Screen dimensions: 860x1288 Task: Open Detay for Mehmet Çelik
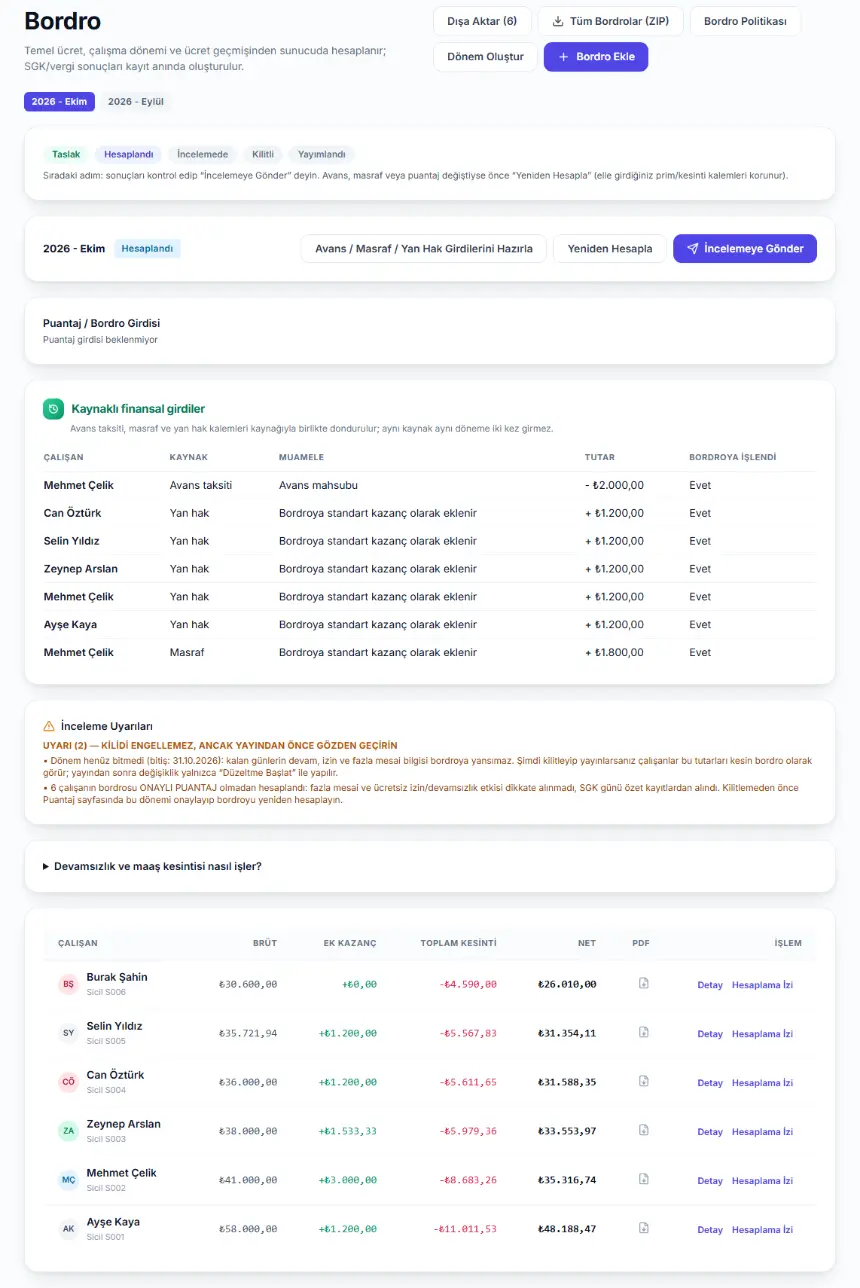click(710, 1181)
